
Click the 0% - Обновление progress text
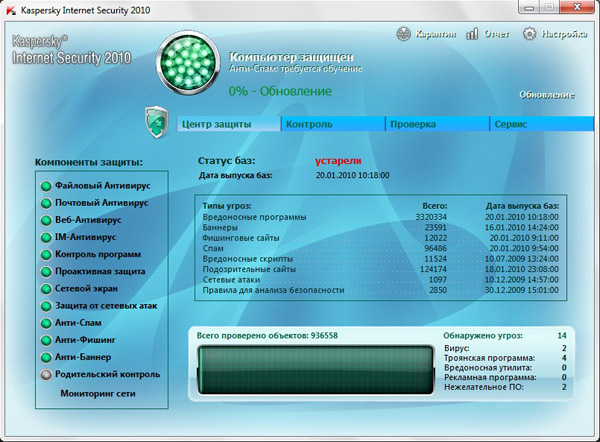pos(280,91)
